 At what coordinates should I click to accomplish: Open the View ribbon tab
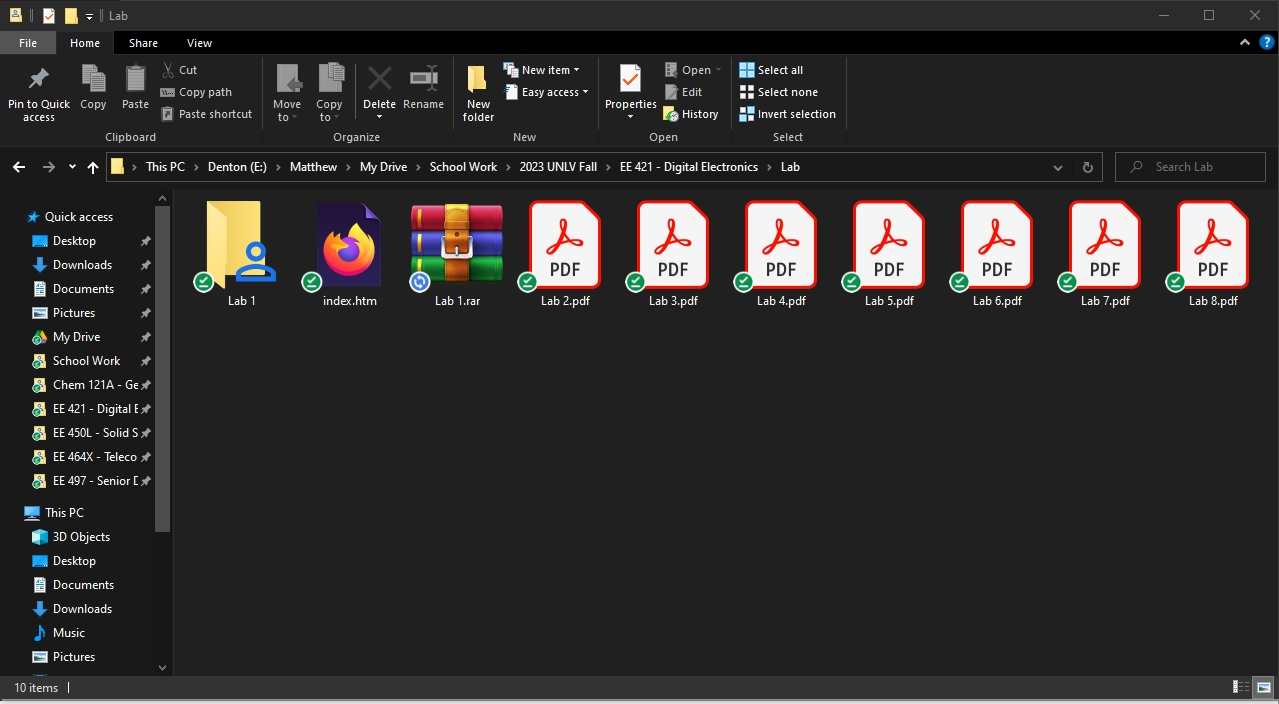tap(199, 43)
